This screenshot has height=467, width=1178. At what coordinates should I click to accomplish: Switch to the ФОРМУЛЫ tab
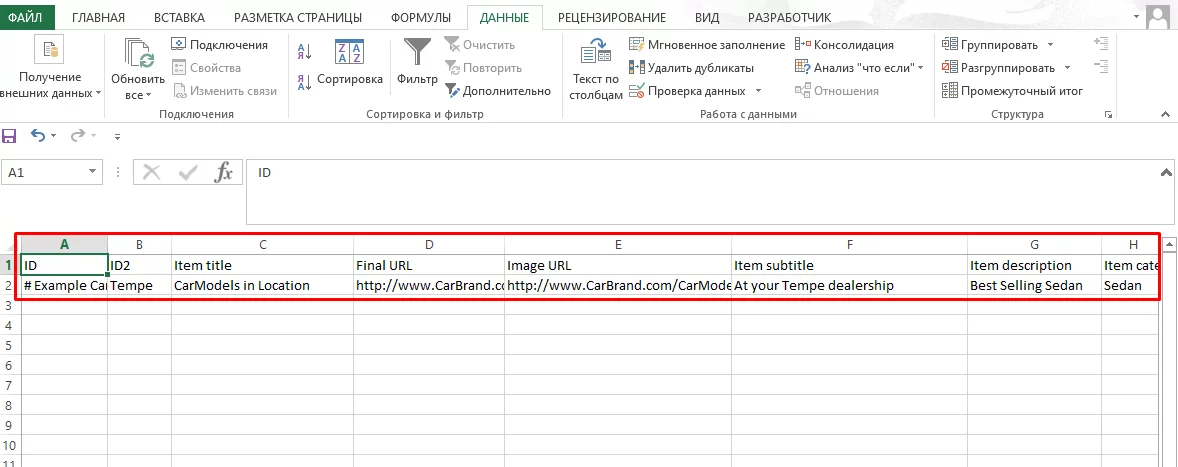click(421, 17)
